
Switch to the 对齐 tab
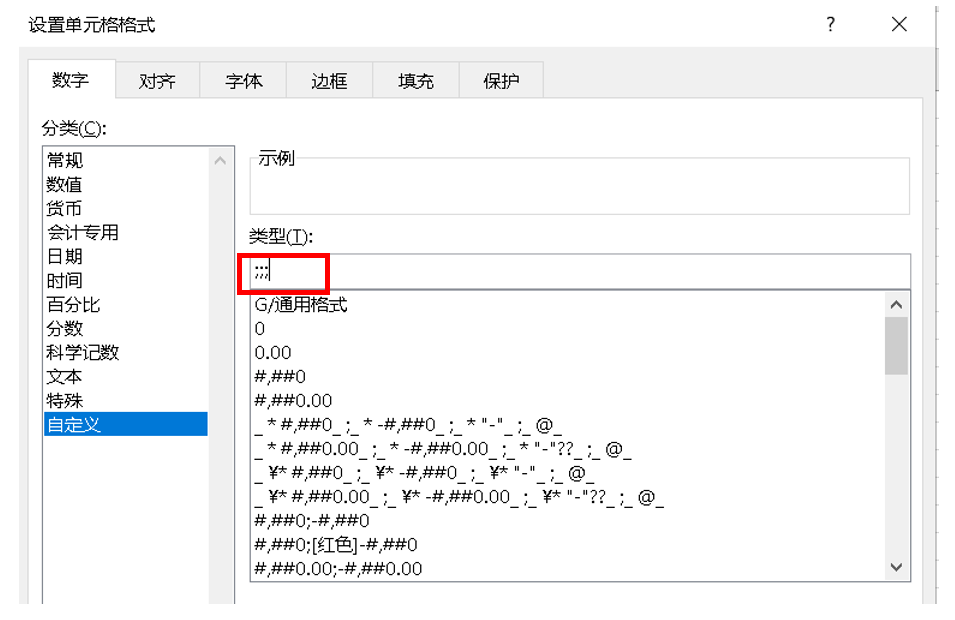pos(157,80)
